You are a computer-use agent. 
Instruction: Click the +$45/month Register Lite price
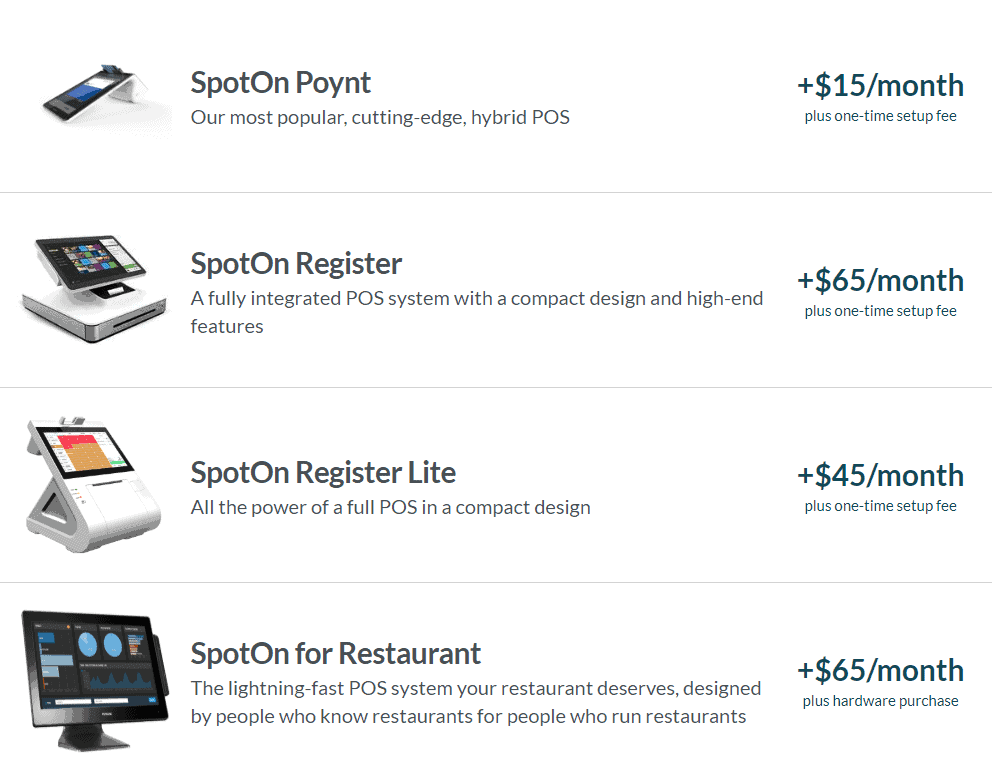[x=880, y=475]
